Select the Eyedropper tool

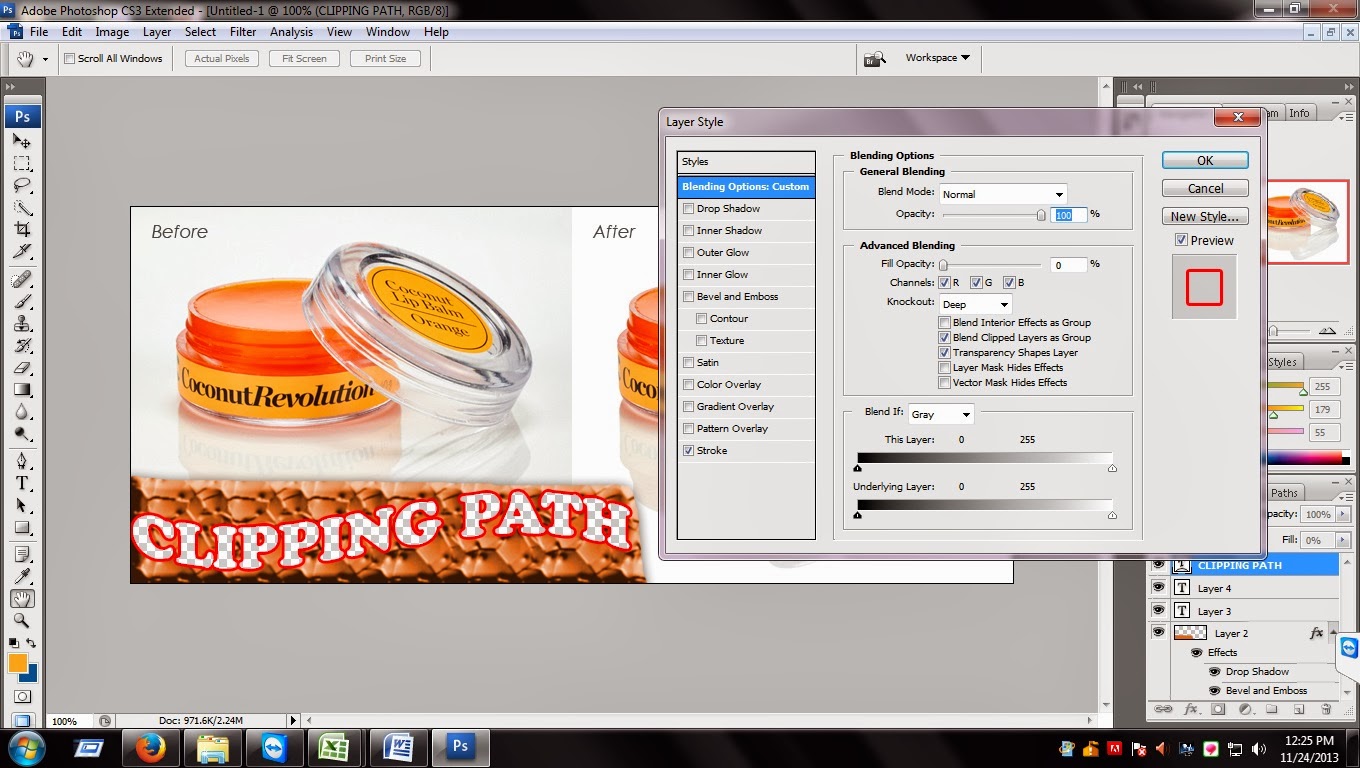[22, 576]
